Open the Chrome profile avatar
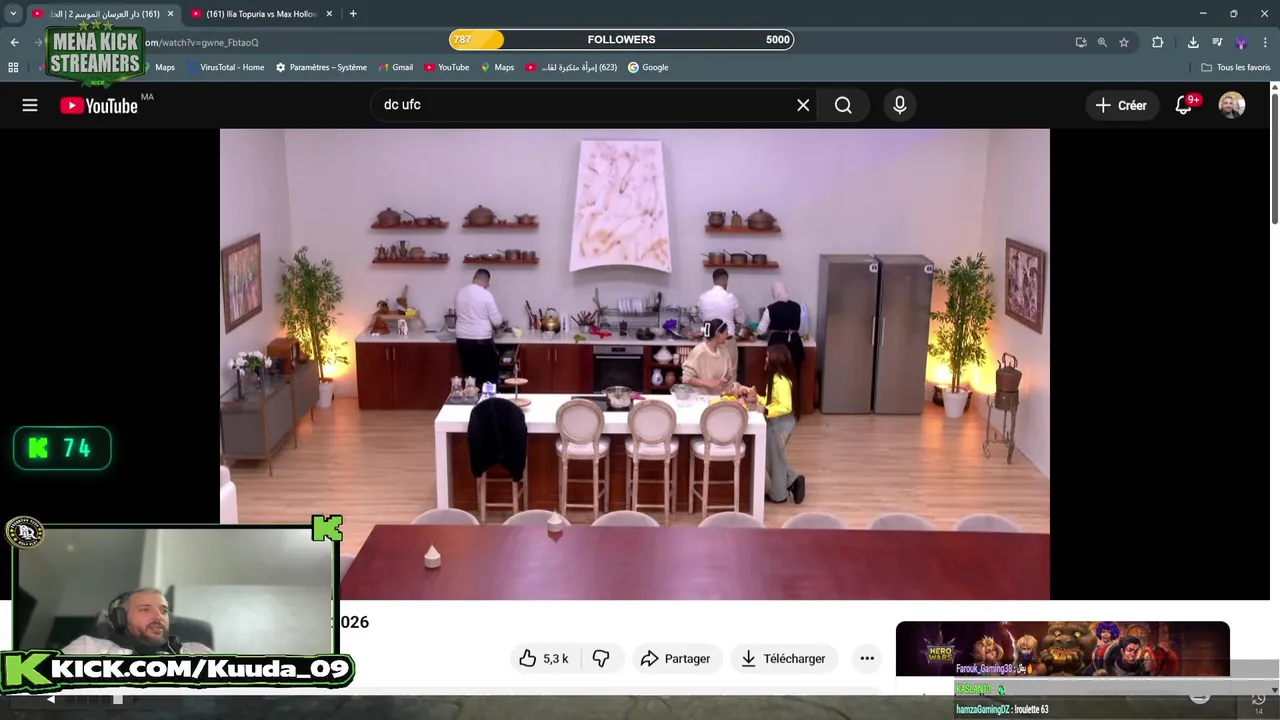The image size is (1280, 720). 1241,42
